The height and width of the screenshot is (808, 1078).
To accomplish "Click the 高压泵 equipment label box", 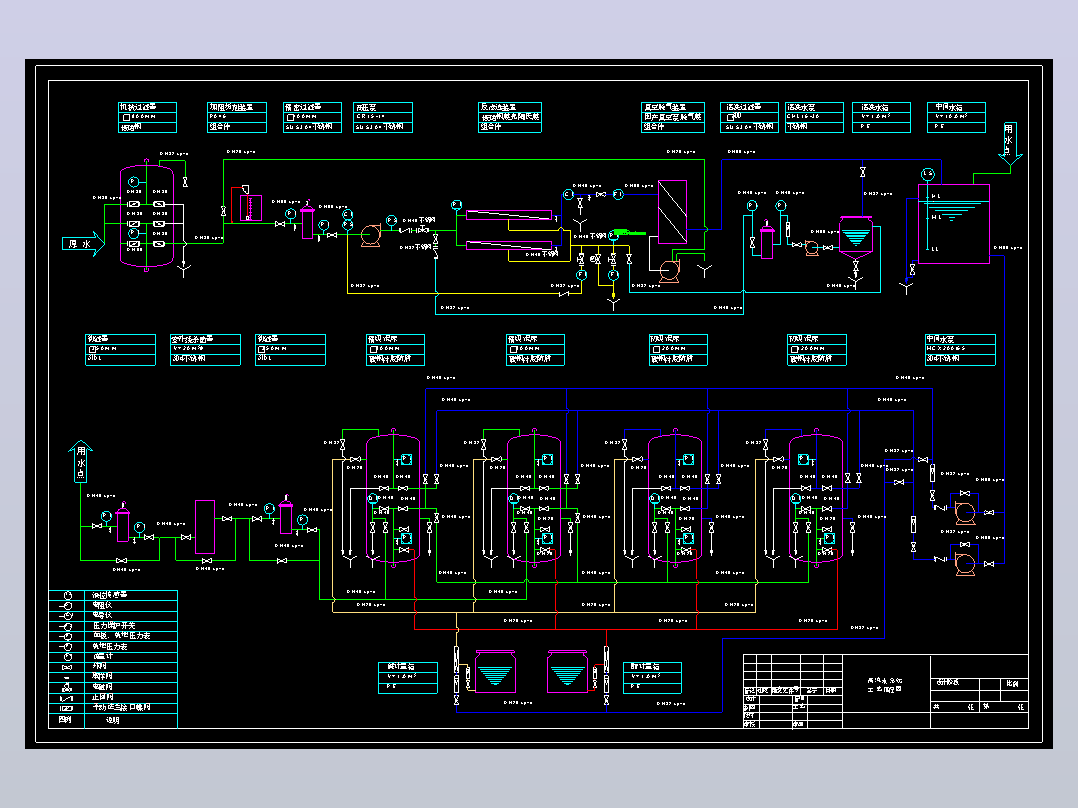I will click(383, 117).
